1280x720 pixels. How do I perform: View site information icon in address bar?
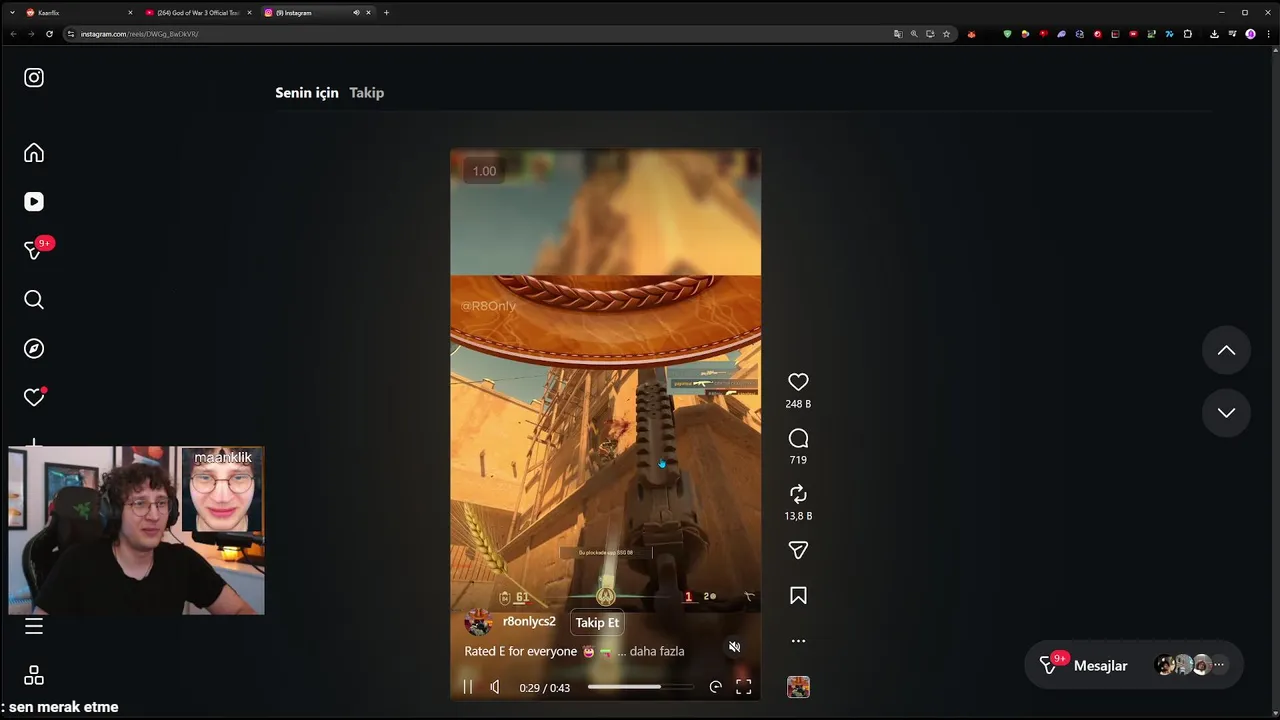[71, 34]
